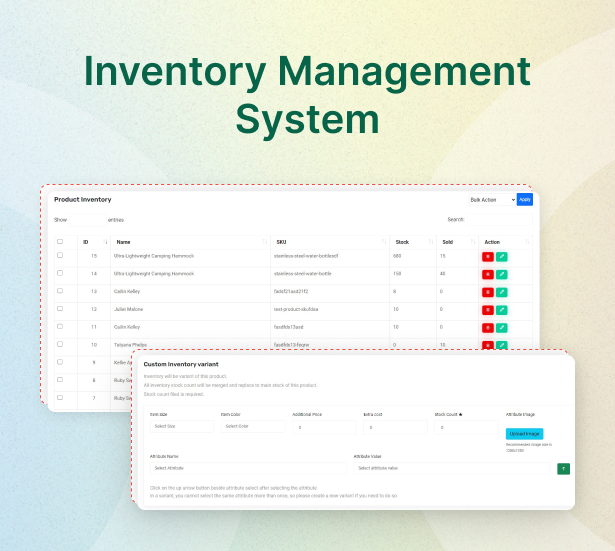Tick the select-all checkbox in table header

click(x=60, y=241)
